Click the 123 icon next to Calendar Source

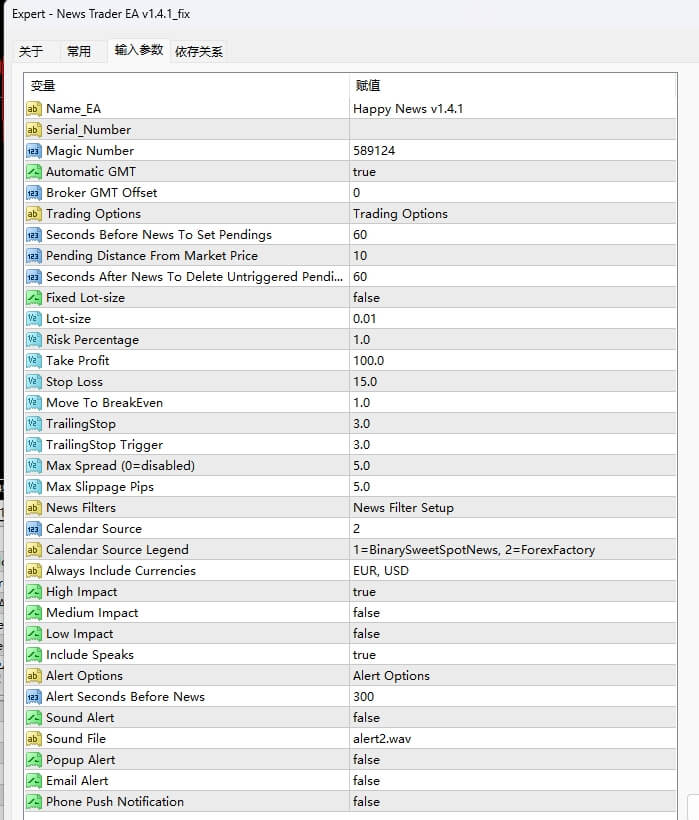pyautogui.click(x=36, y=528)
